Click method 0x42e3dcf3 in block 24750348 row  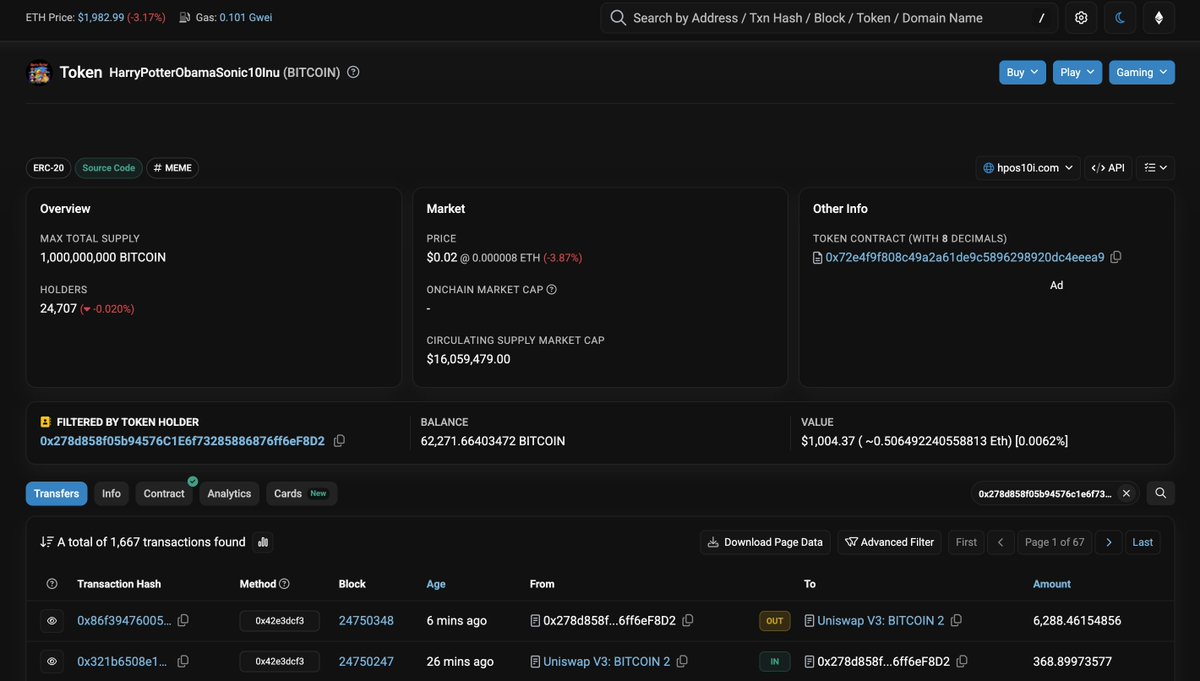279,621
